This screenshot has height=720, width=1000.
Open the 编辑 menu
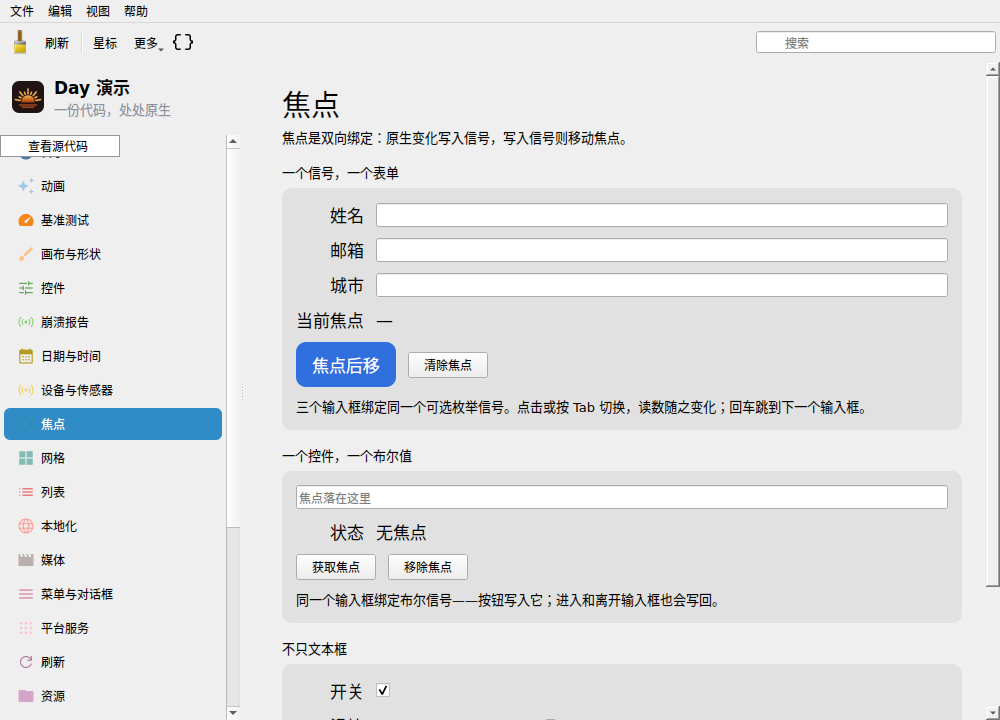pos(60,11)
